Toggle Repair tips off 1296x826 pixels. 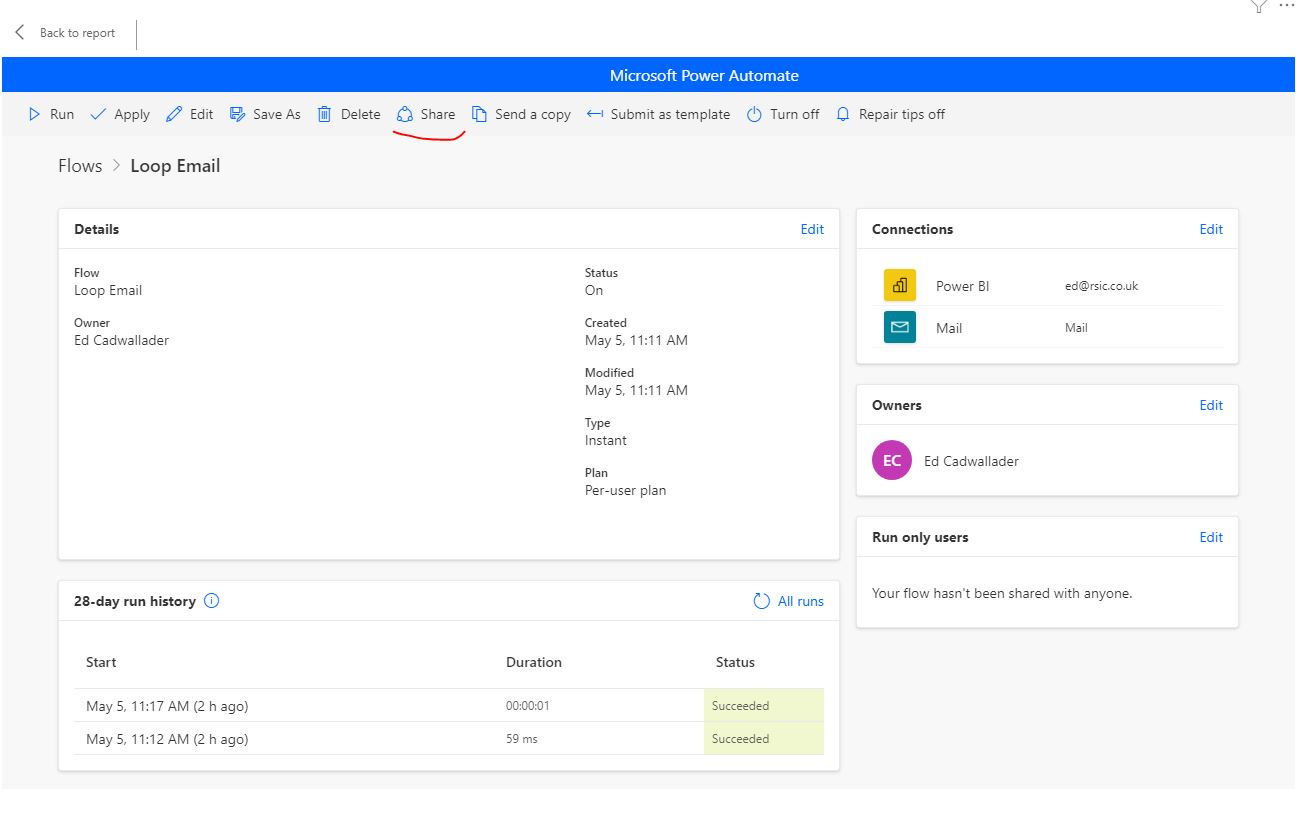coord(890,114)
